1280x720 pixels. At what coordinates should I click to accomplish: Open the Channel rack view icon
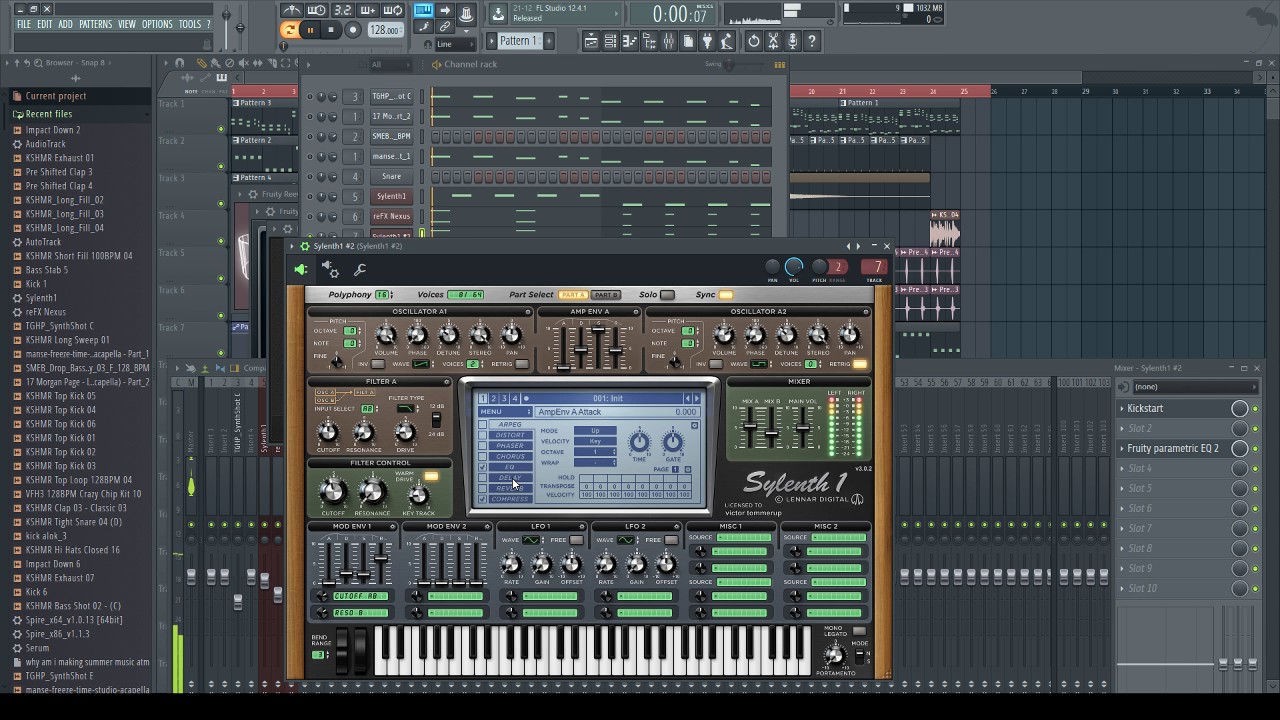[x=609, y=41]
